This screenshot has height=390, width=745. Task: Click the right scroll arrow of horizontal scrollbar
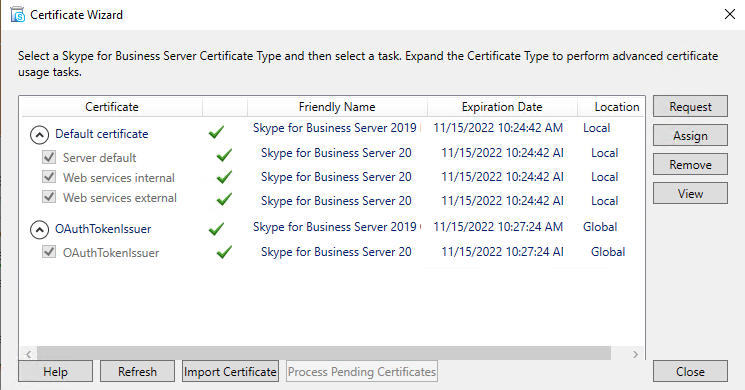coord(635,354)
